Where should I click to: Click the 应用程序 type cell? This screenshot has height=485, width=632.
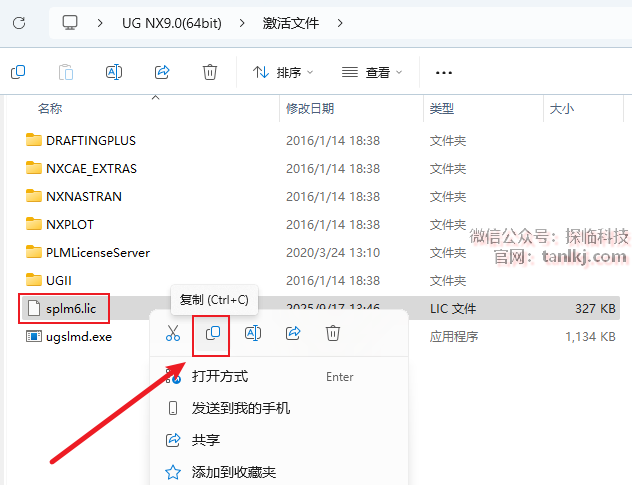pos(454,337)
